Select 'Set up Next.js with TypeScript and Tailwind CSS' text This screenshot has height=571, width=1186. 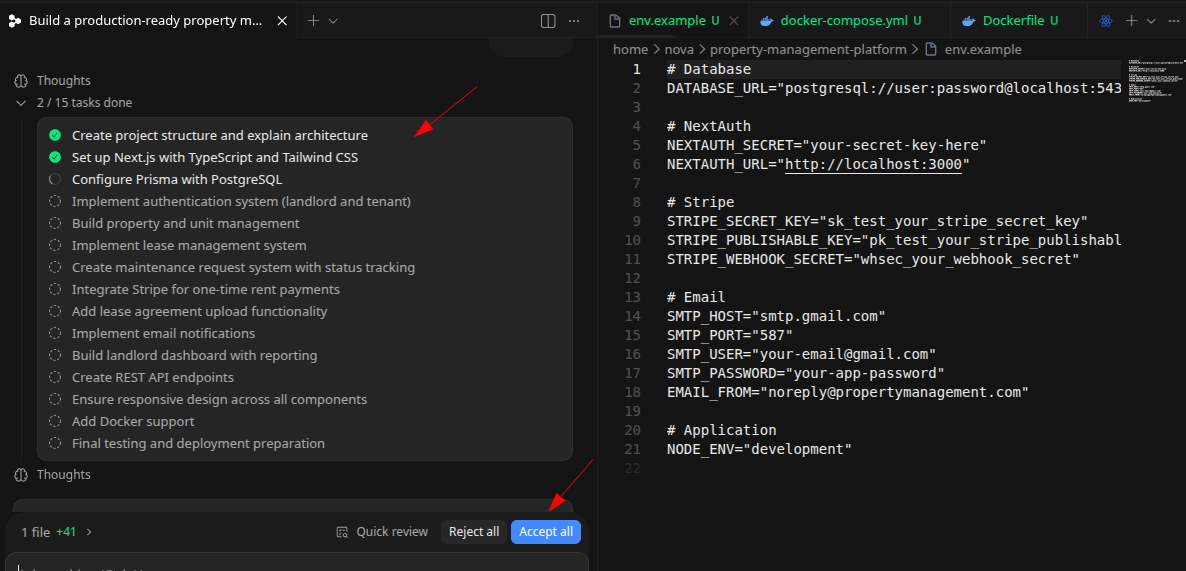pos(215,157)
